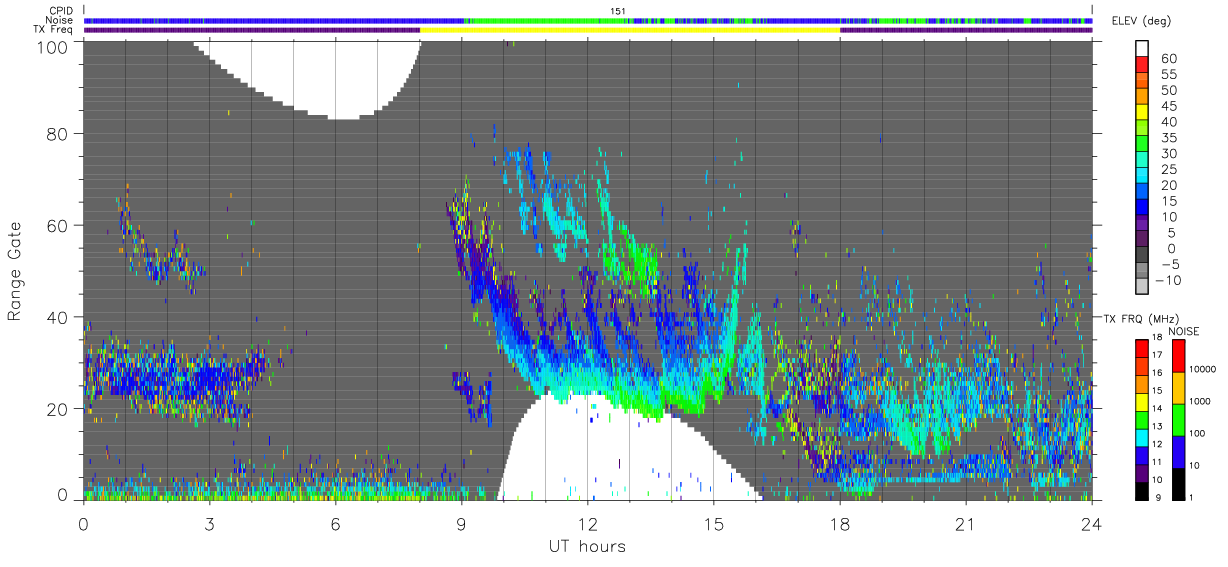Select the black 9–10 swatch in the TX FRQ colorbar

[1141, 490]
